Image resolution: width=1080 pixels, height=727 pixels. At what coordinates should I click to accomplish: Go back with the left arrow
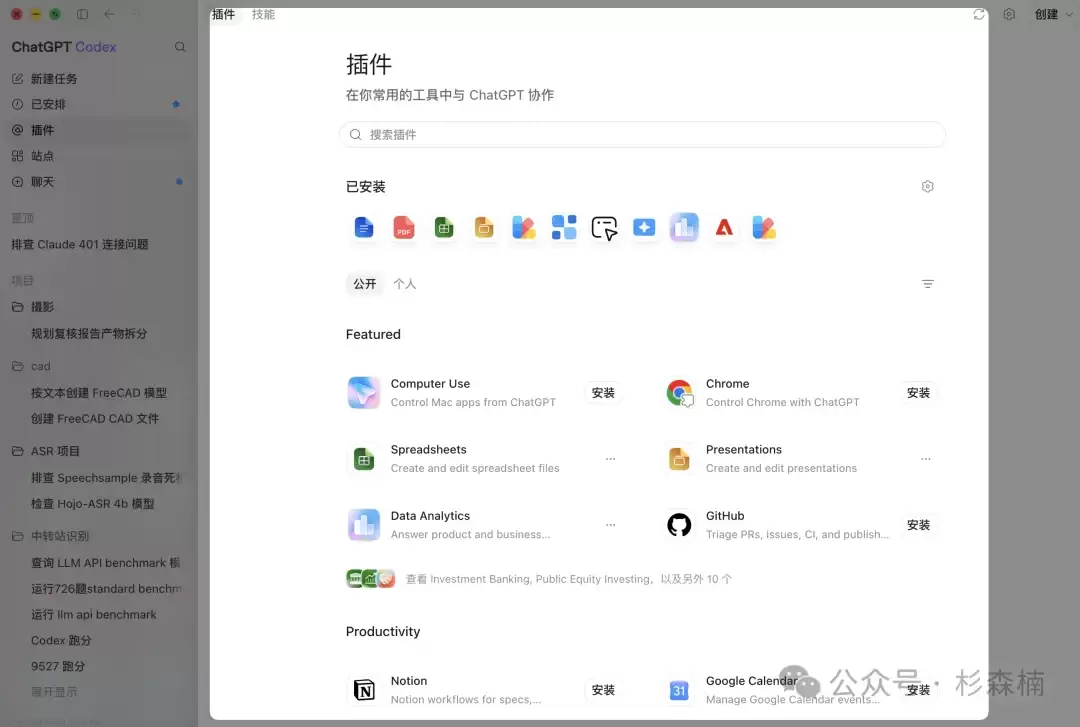coord(109,14)
